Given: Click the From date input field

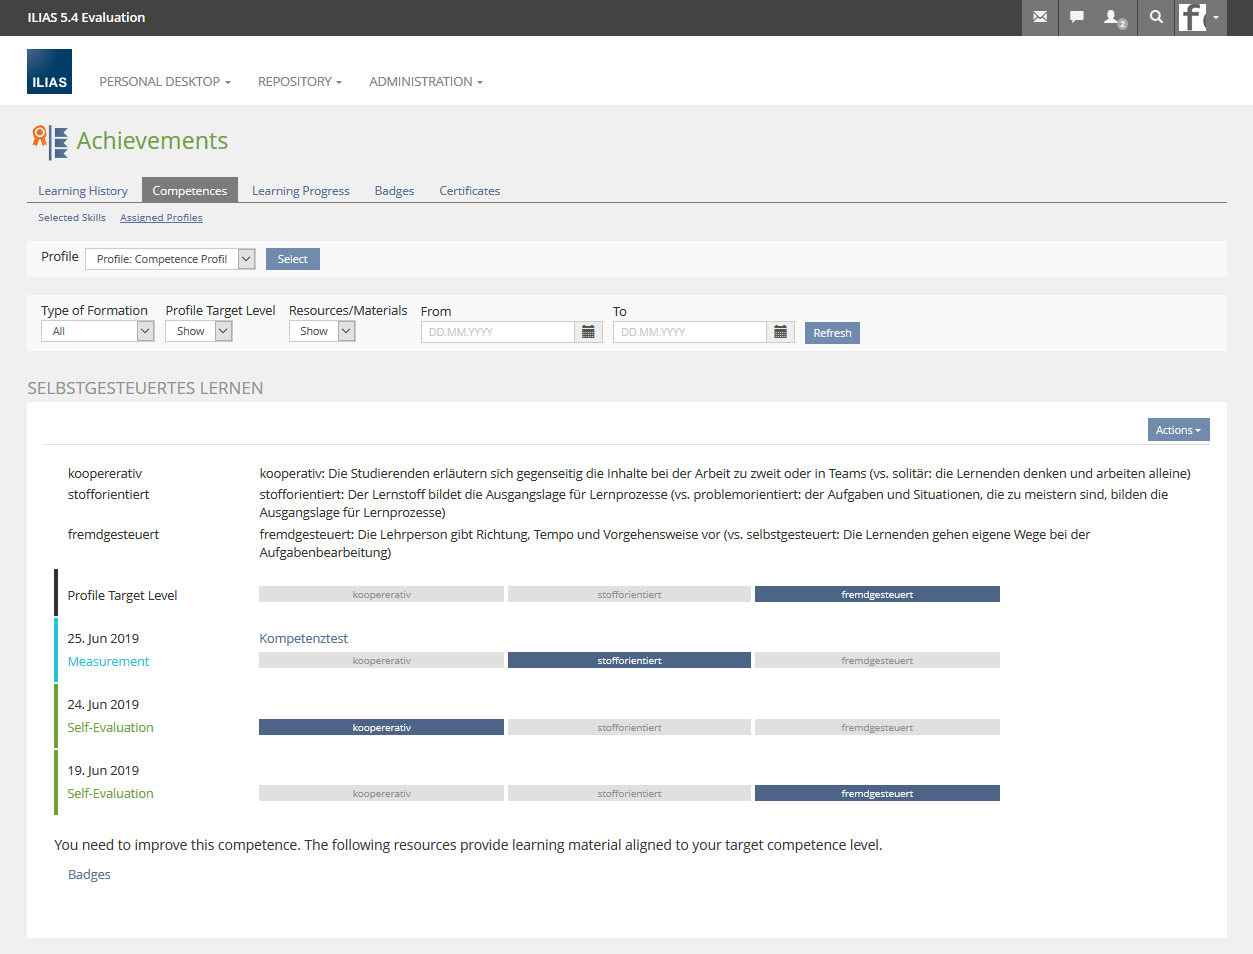Looking at the screenshot, I should point(497,332).
